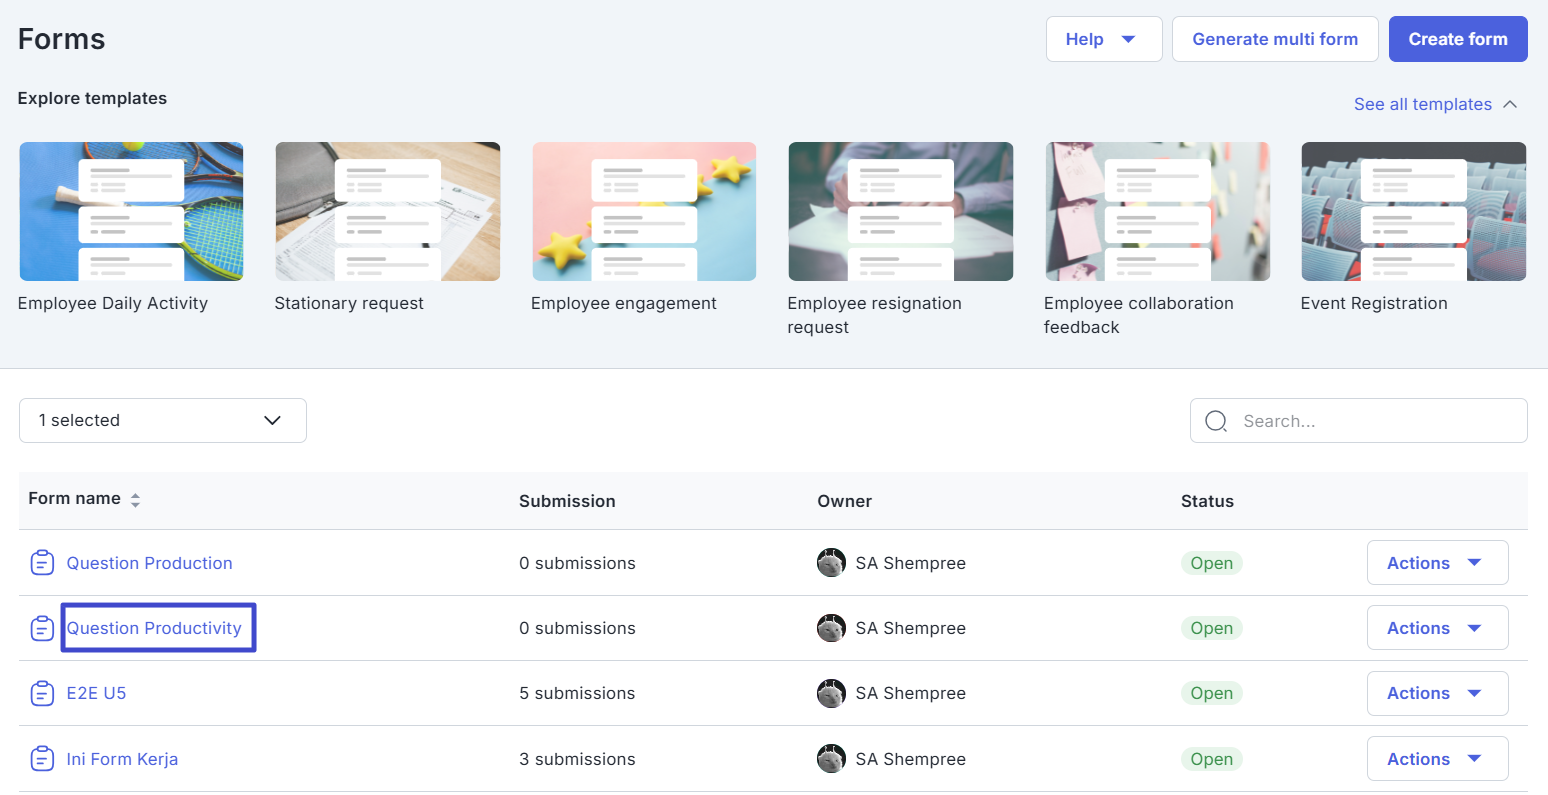Click the owner avatar in Question Production row
The height and width of the screenshot is (795, 1548).
tap(831, 563)
